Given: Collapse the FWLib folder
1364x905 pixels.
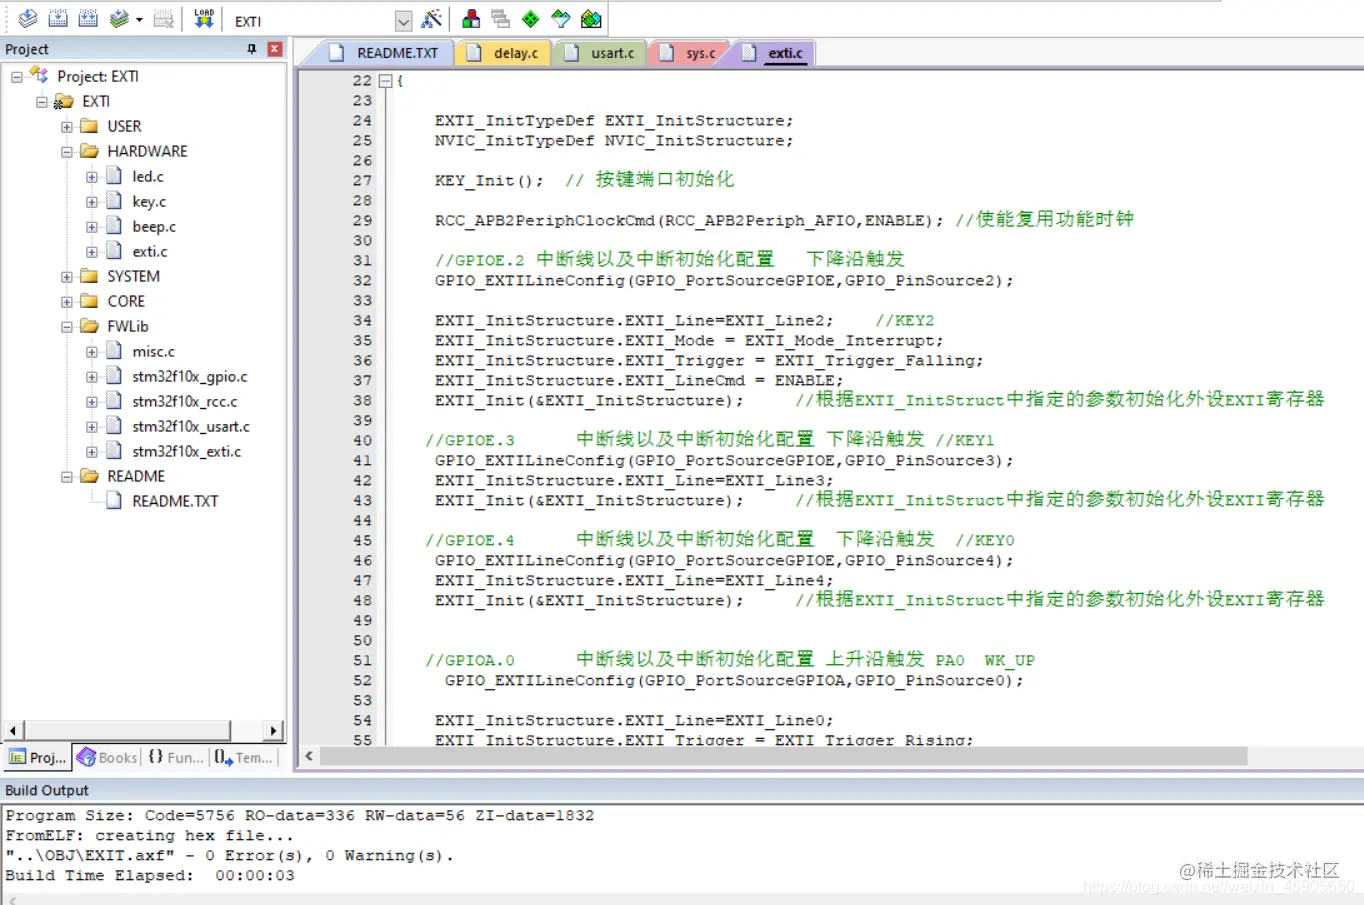Looking at the screenshot, I should click(67, 327).
